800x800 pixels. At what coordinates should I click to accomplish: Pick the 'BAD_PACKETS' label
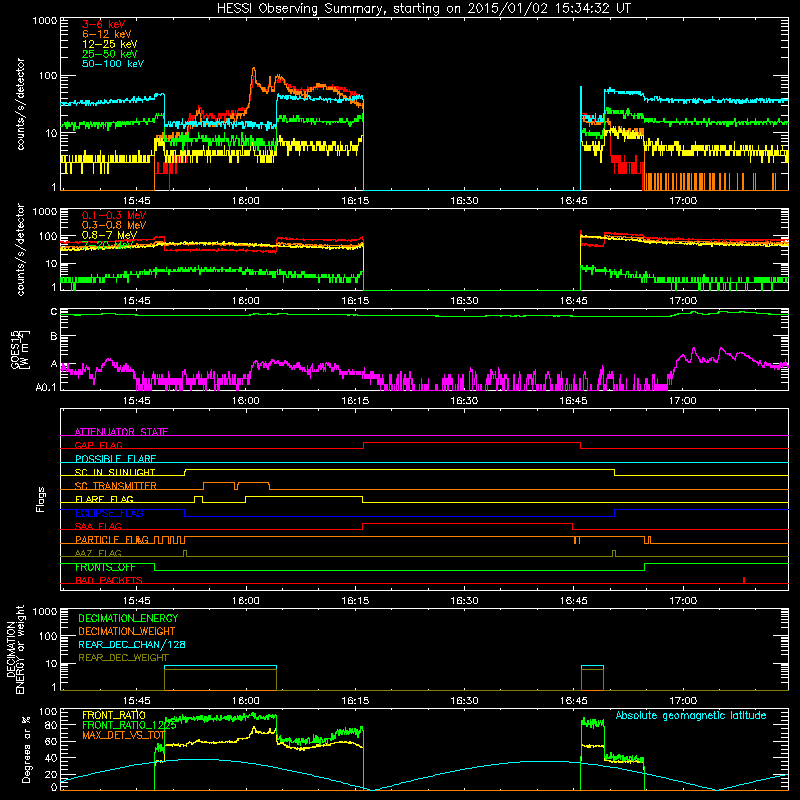point(109,580)
